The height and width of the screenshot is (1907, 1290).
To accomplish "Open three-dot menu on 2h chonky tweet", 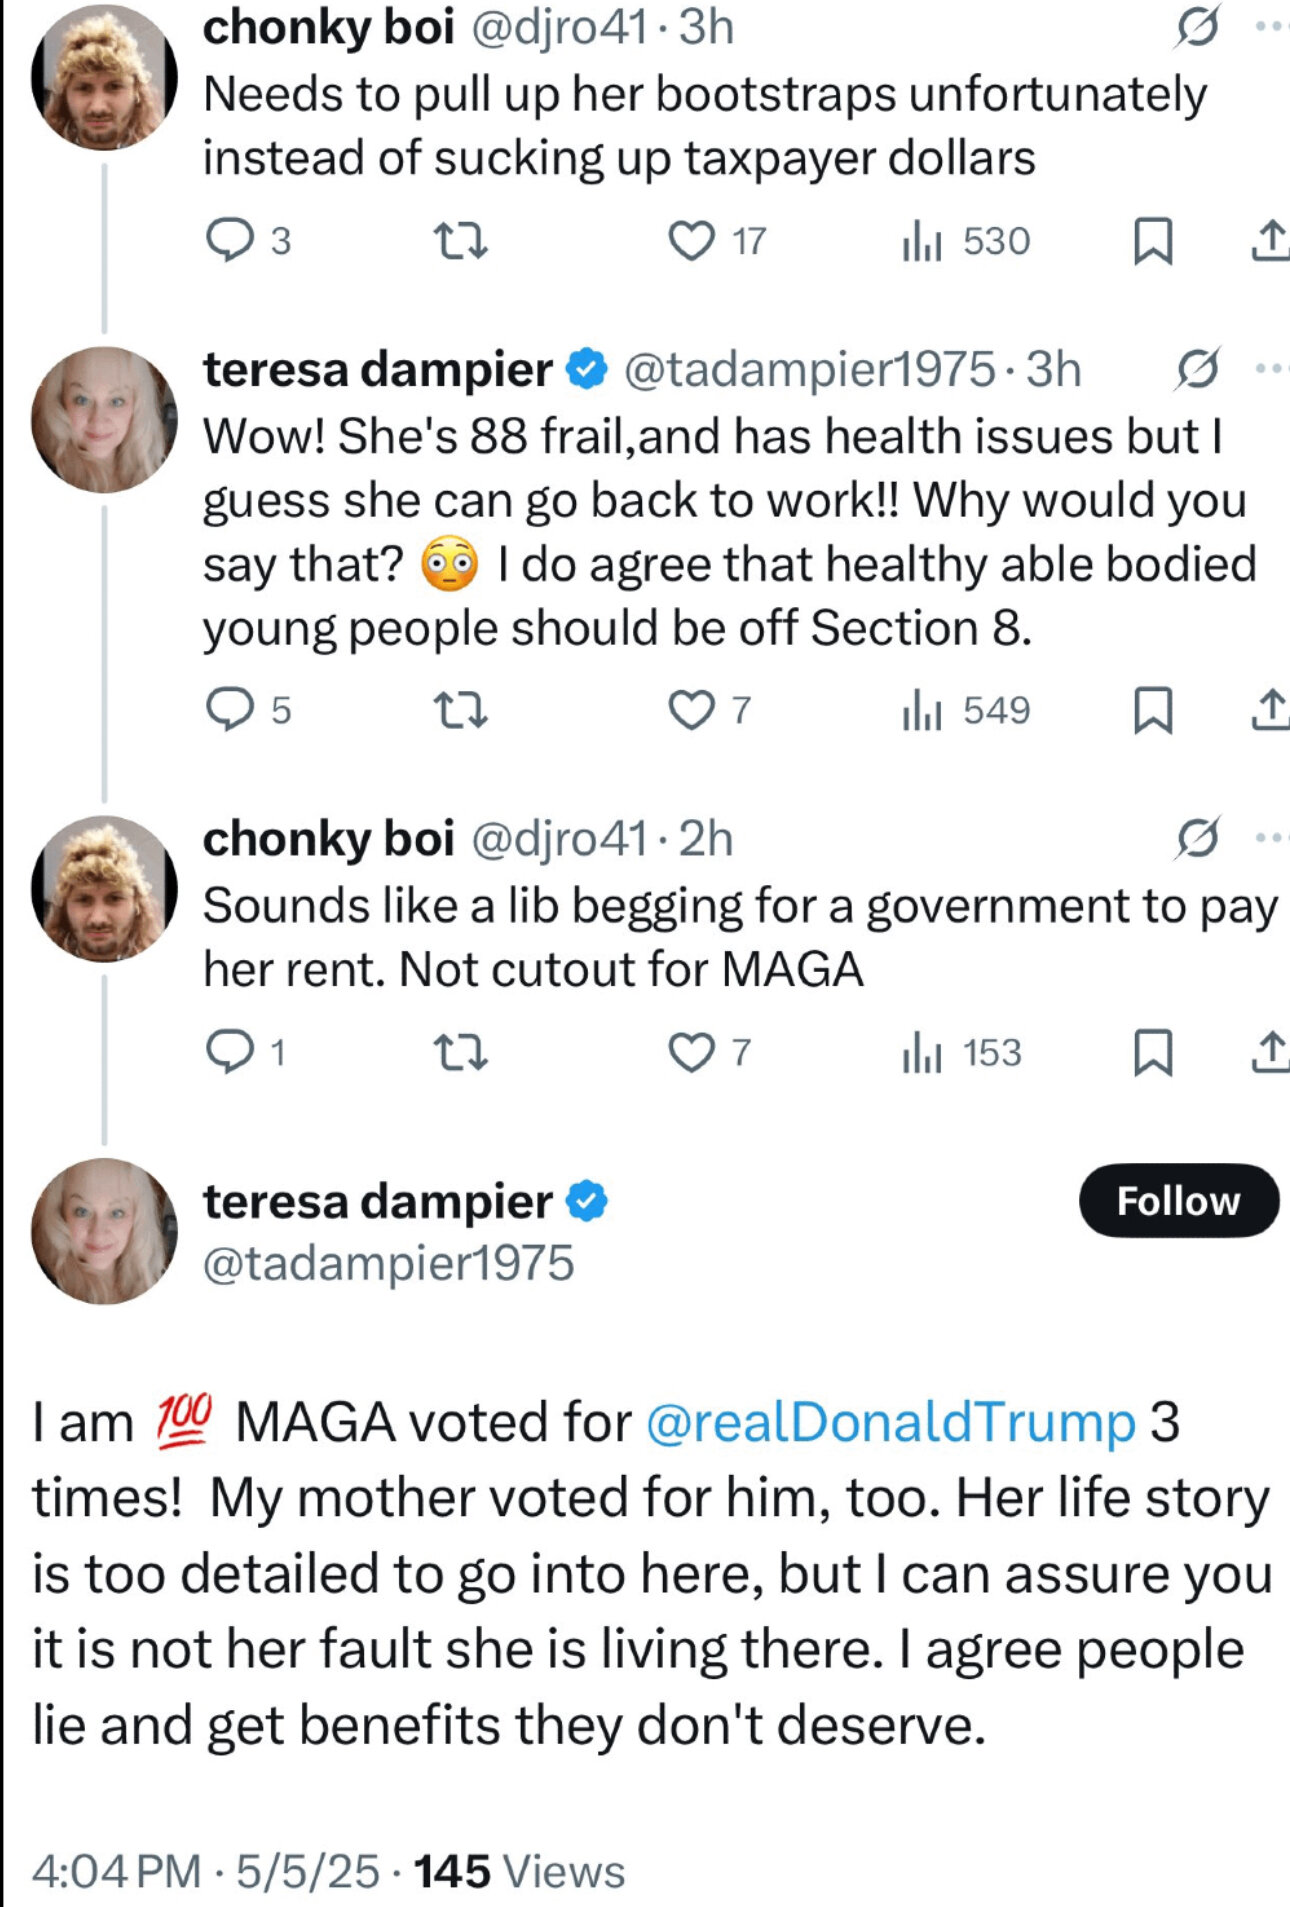I will point(1271,838).
